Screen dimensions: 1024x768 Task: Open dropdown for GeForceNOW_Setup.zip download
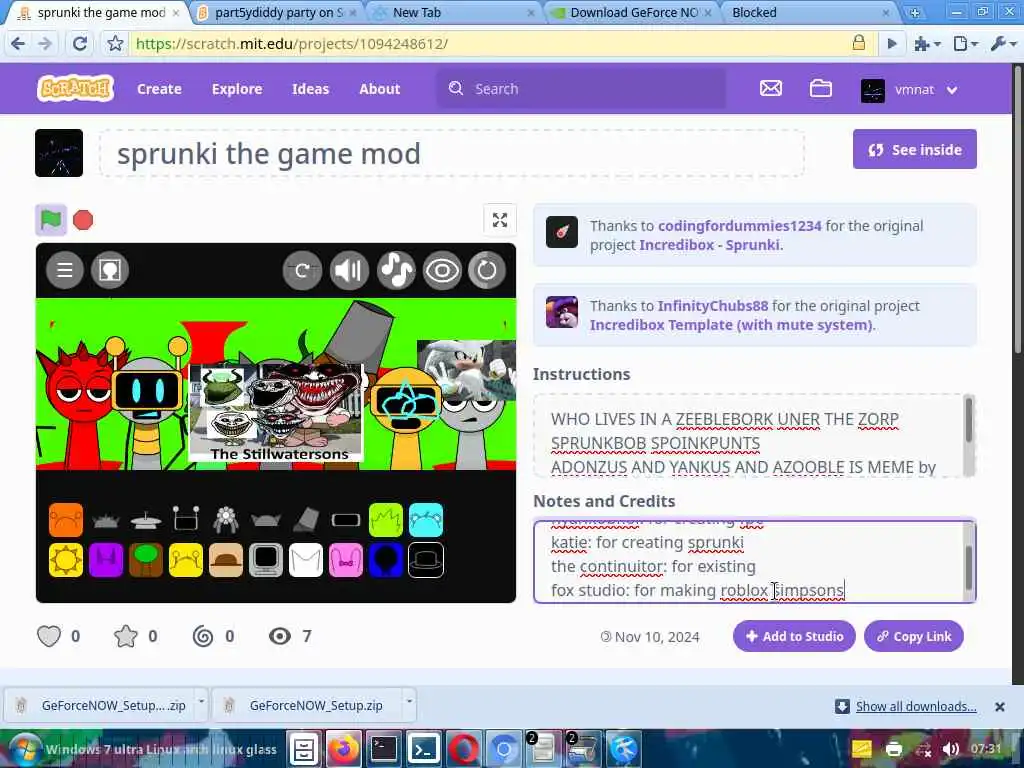coord(409,703)
